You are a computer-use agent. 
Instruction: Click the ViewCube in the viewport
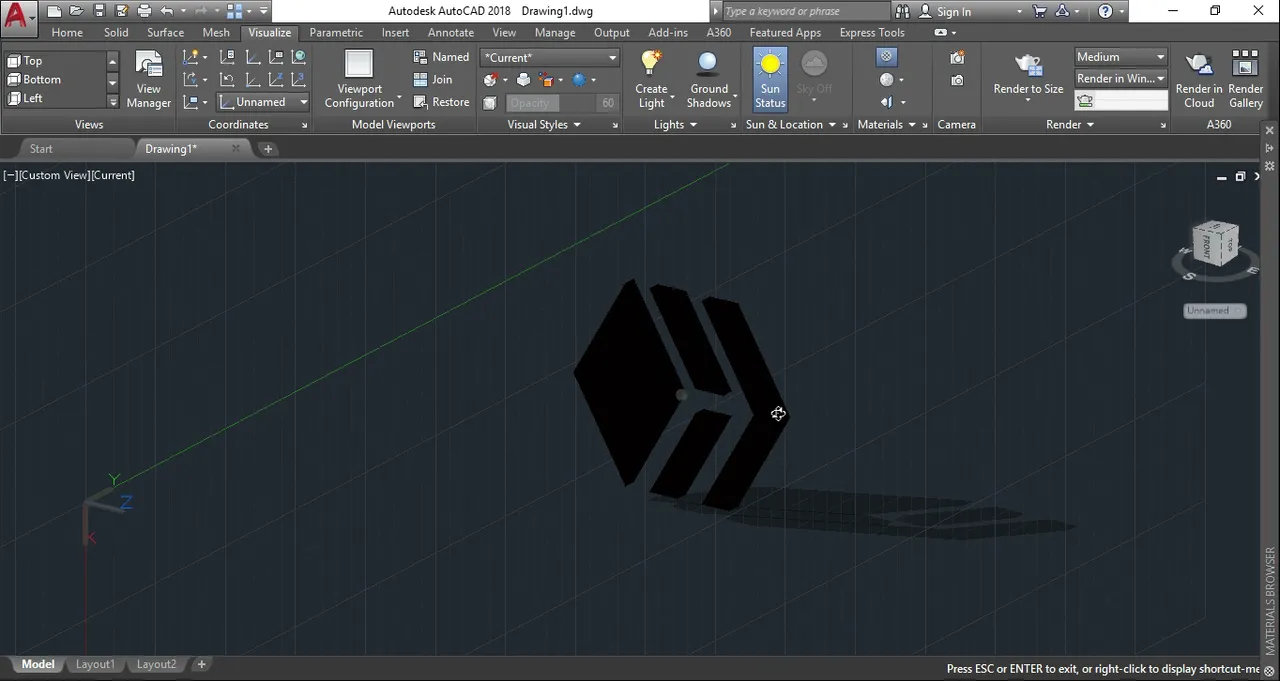(1215, 245)
